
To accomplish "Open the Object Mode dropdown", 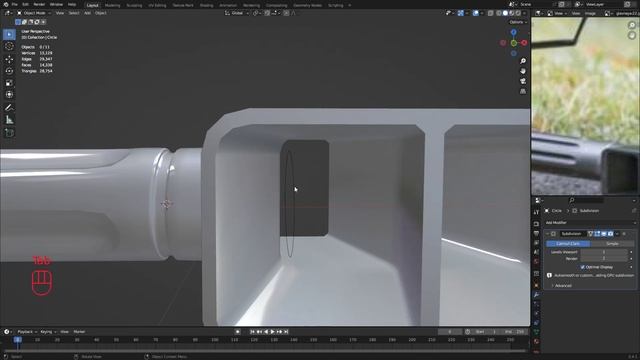I will (x=33, y=13).
